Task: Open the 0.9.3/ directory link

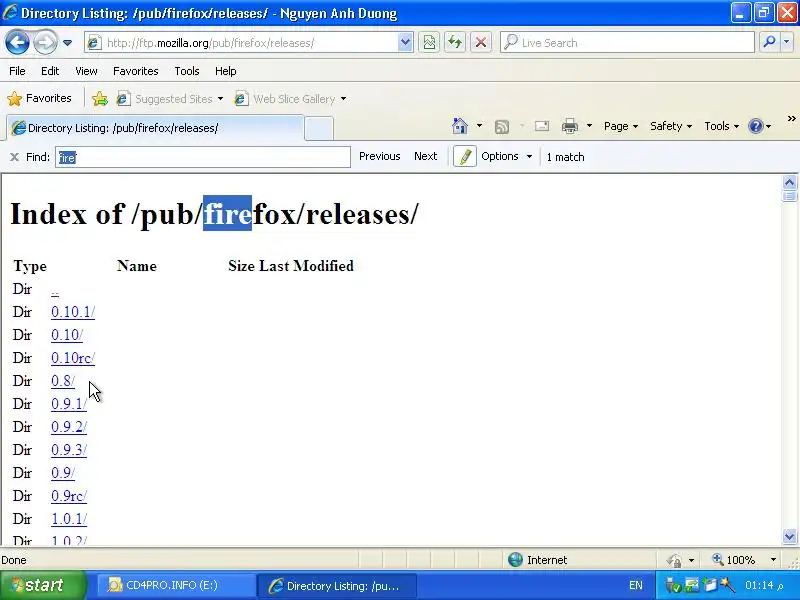Action: coord(69,449)
